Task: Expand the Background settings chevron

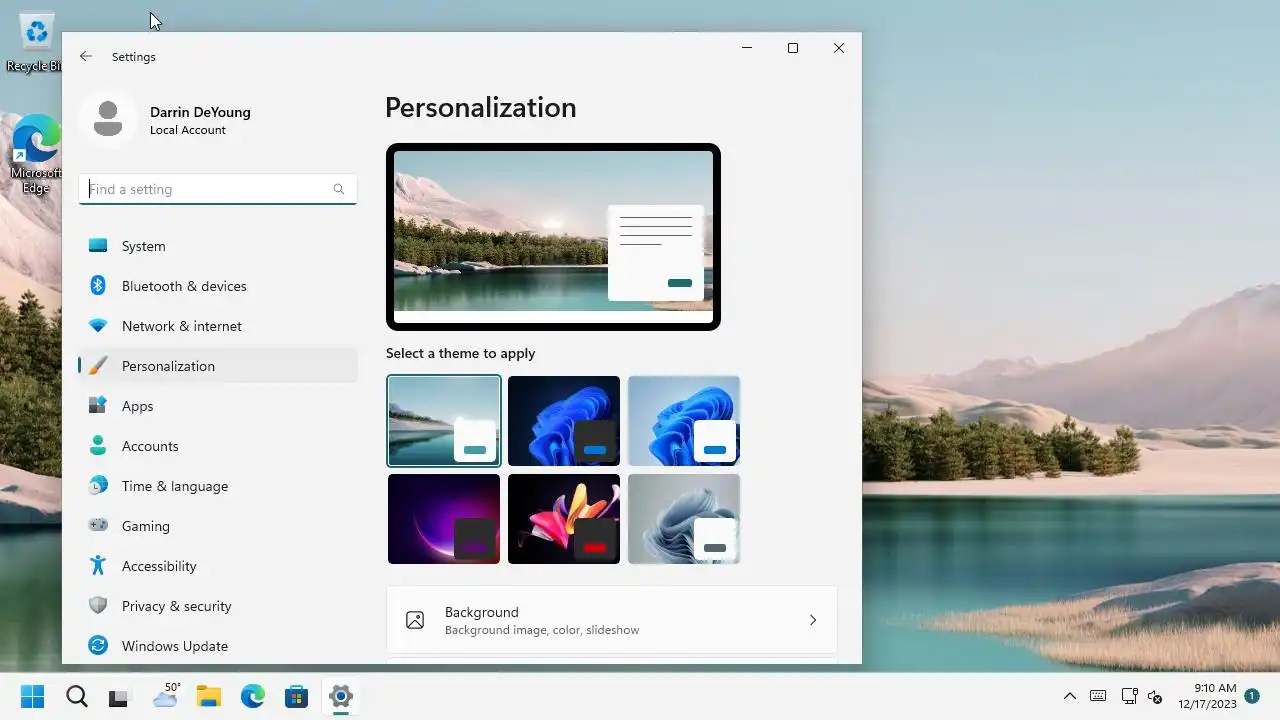Action: tap(813, 620)
